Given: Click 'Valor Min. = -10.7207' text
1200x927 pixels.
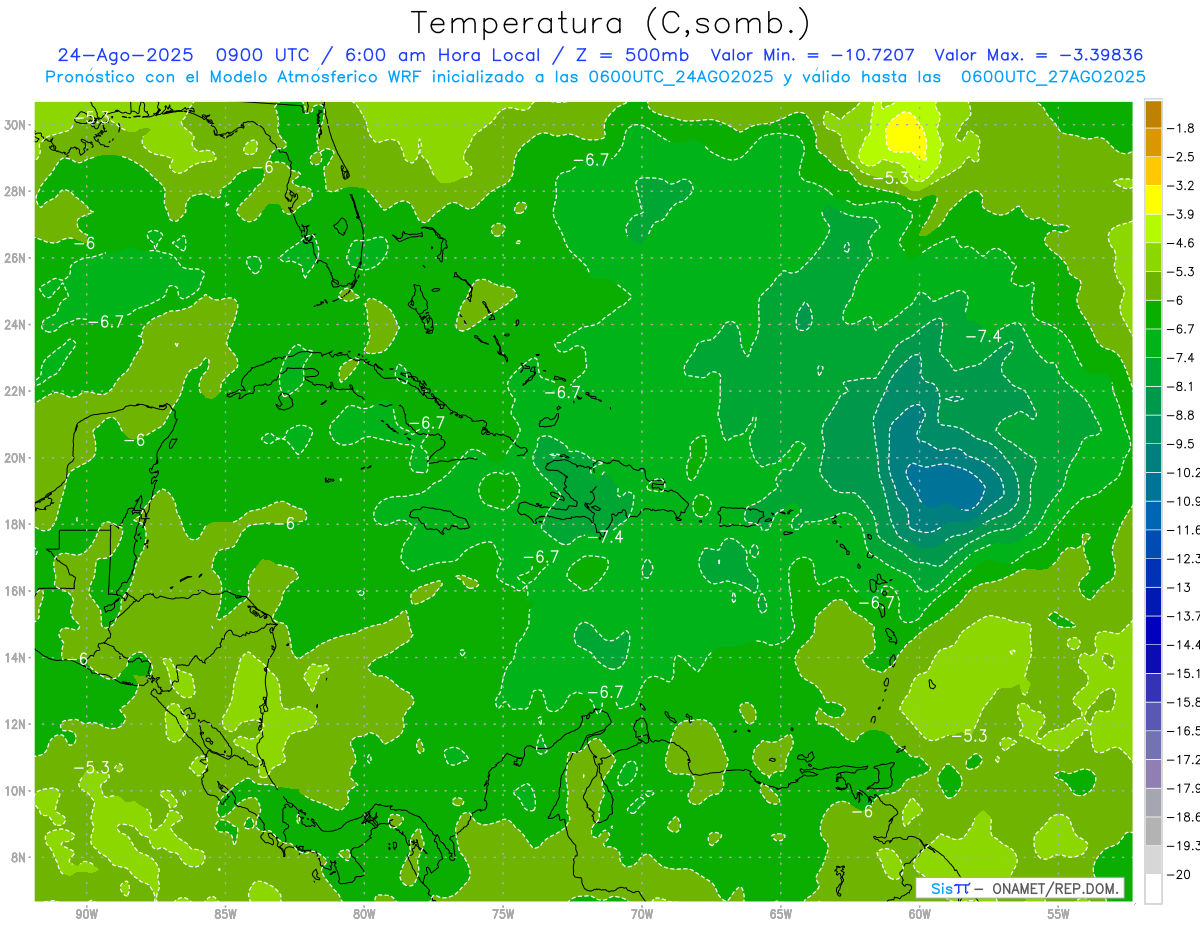Looking at the screenshot, I should click(814, 55).
